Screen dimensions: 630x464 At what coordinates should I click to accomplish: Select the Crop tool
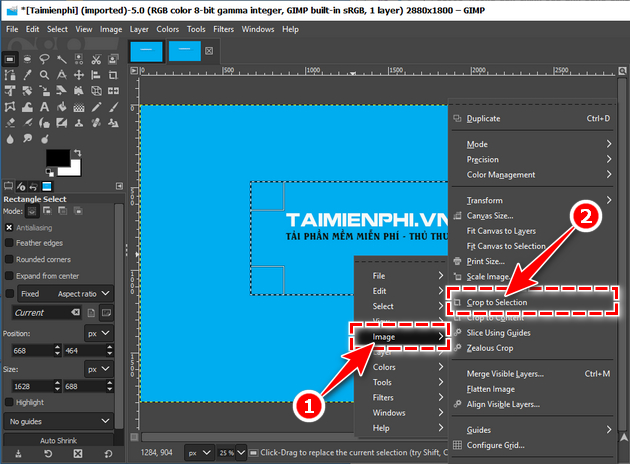(113, 75)
